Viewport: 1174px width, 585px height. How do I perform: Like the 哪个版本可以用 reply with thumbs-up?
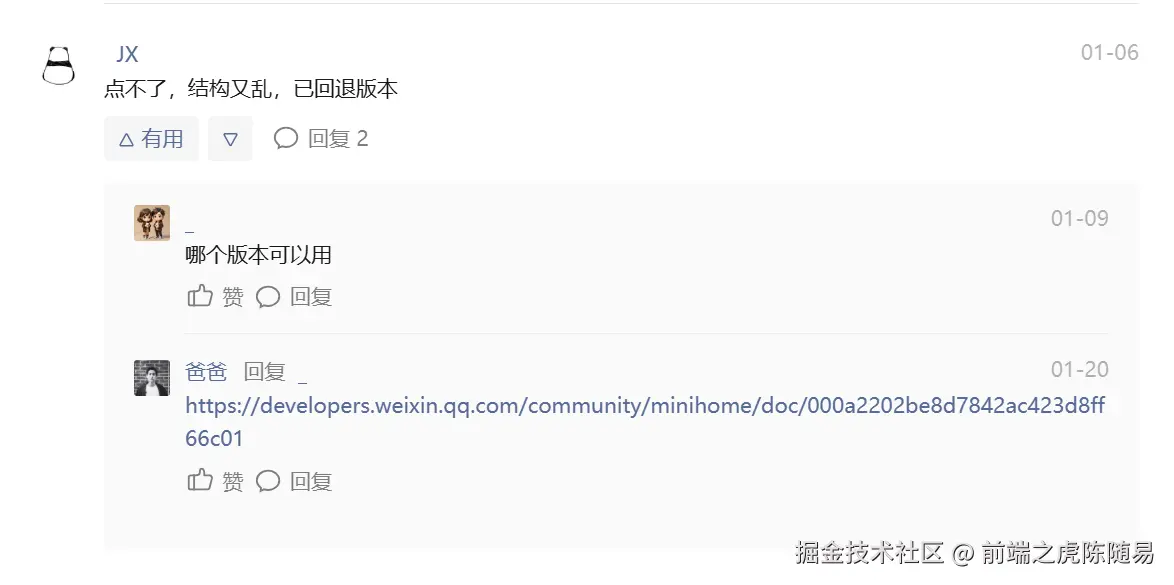(215, 297)
